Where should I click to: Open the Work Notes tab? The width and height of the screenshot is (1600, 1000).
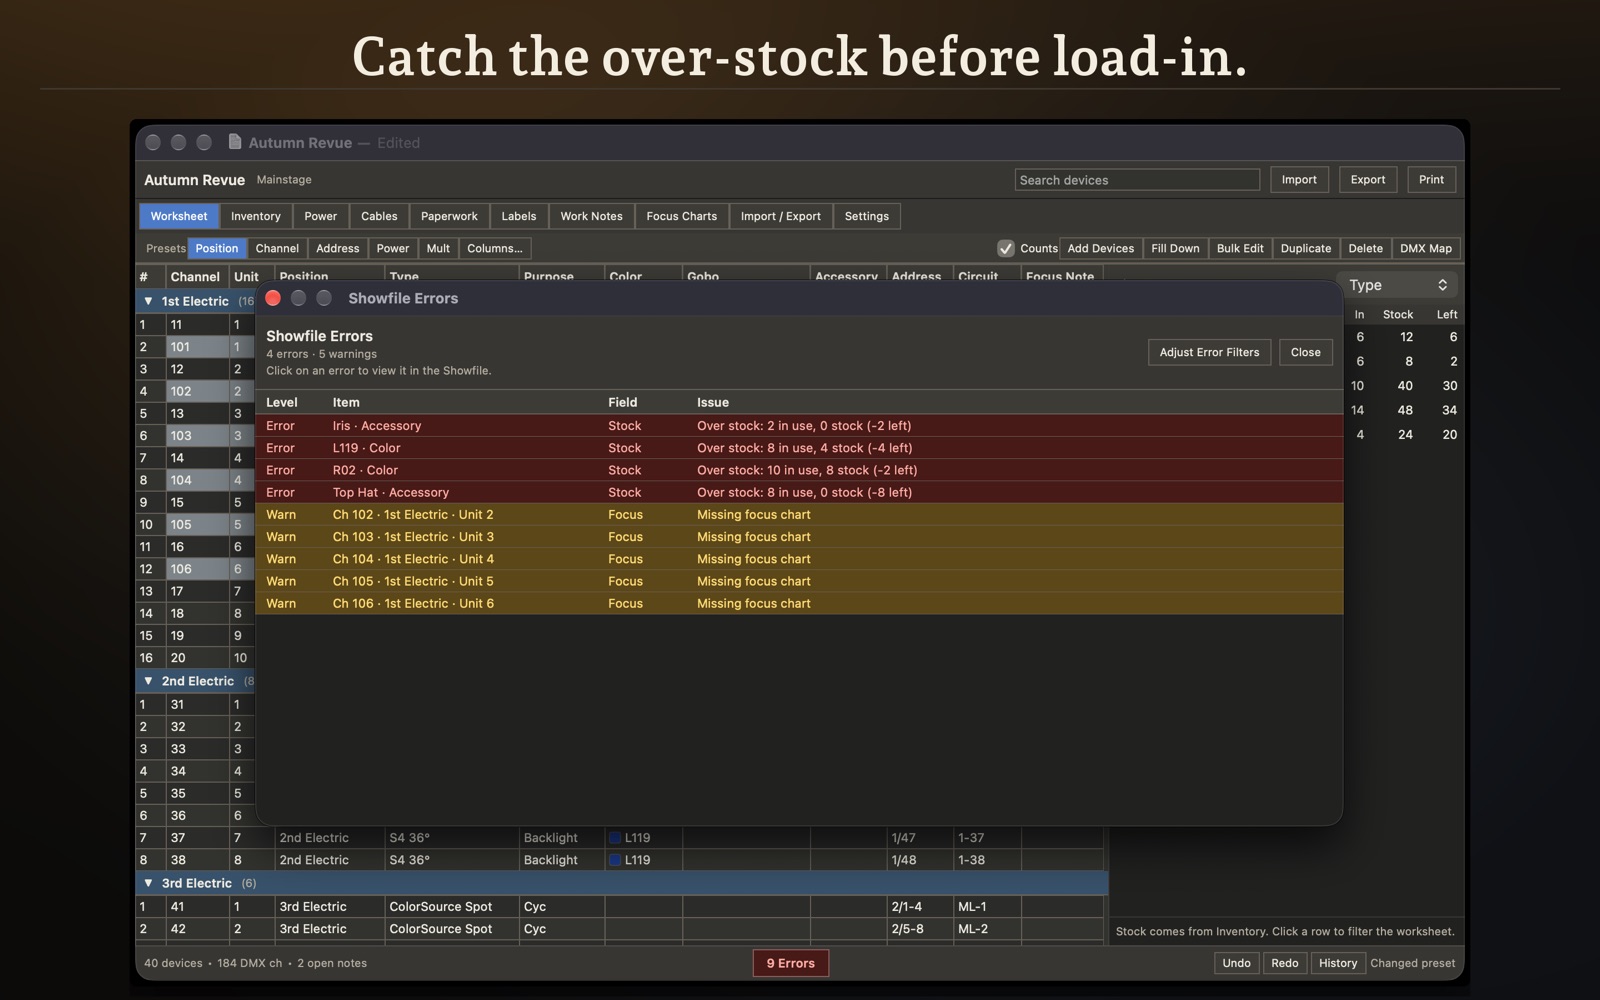[591, 216]
